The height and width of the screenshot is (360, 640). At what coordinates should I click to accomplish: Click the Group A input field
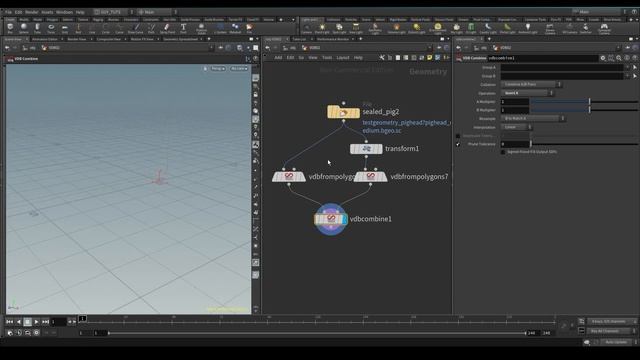coord(562,67)
